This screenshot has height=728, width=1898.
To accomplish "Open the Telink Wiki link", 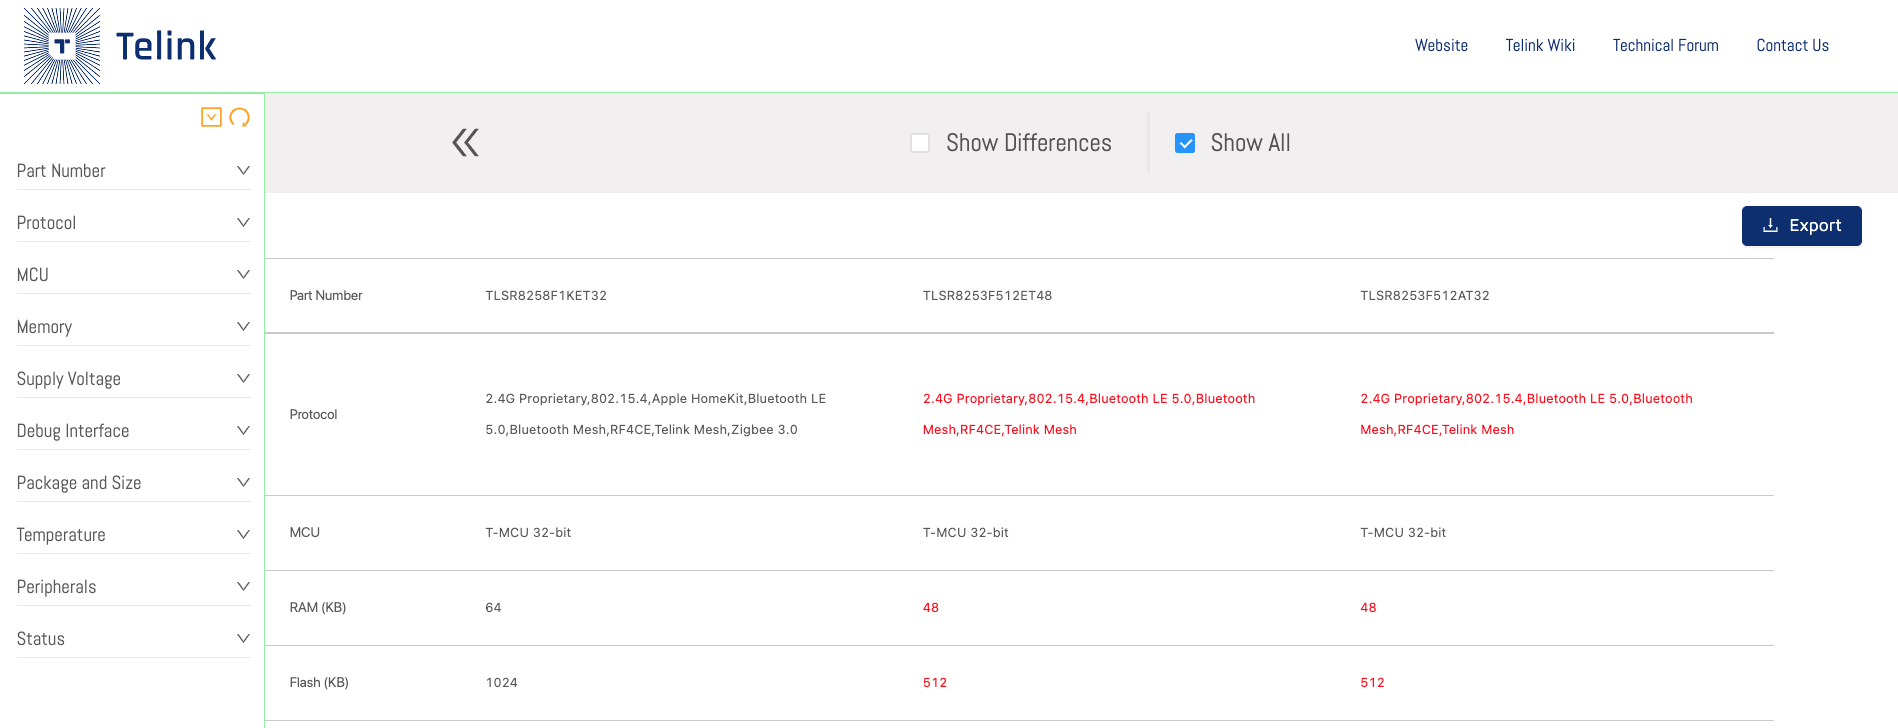I will click(1540, 45).
